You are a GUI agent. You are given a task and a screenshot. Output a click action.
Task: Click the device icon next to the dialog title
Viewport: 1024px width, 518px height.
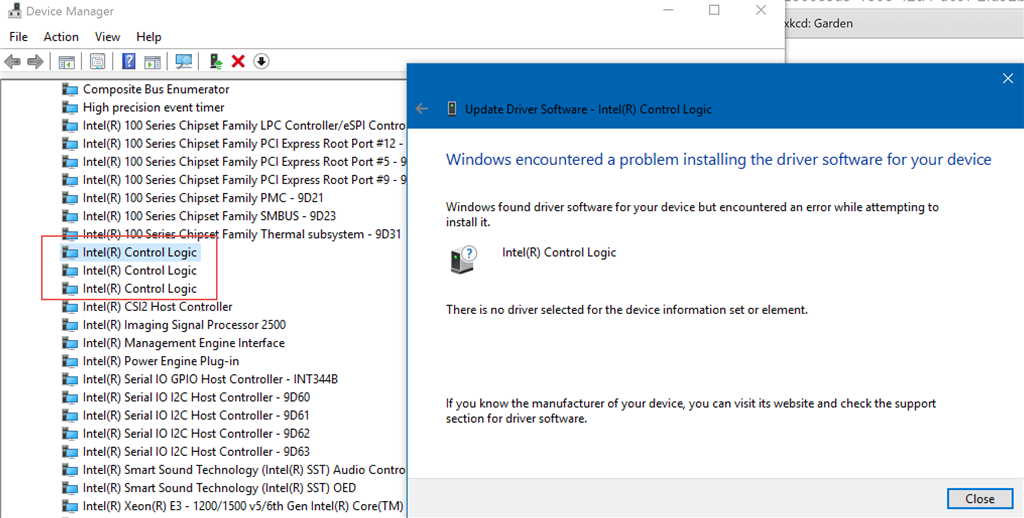coord(451,109)
